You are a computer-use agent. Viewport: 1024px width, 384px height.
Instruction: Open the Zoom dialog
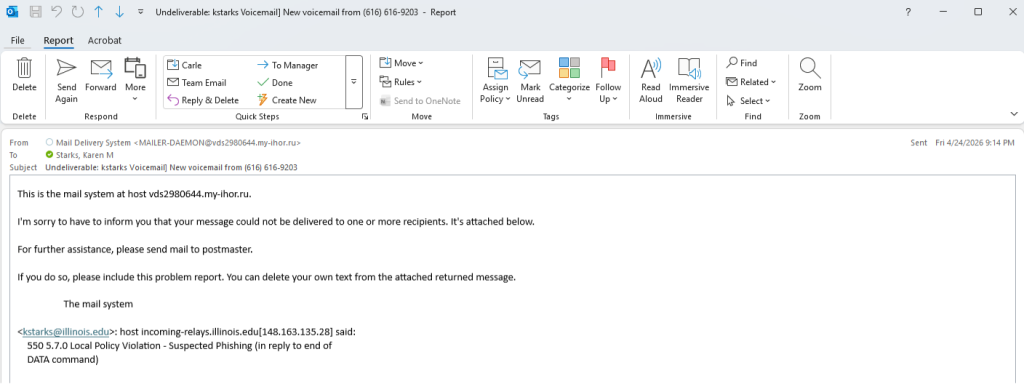click(810, 75)
